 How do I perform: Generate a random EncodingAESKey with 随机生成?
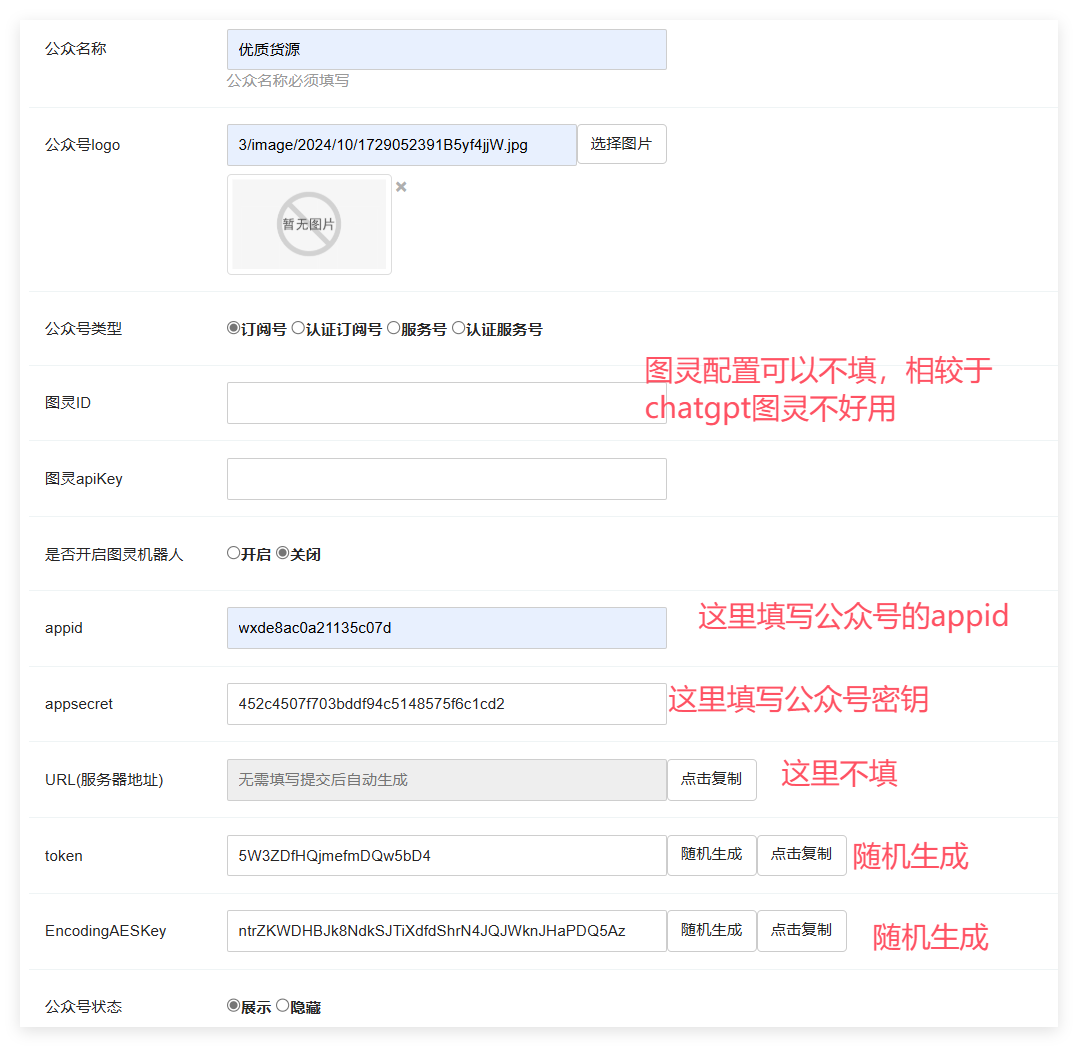712,931
